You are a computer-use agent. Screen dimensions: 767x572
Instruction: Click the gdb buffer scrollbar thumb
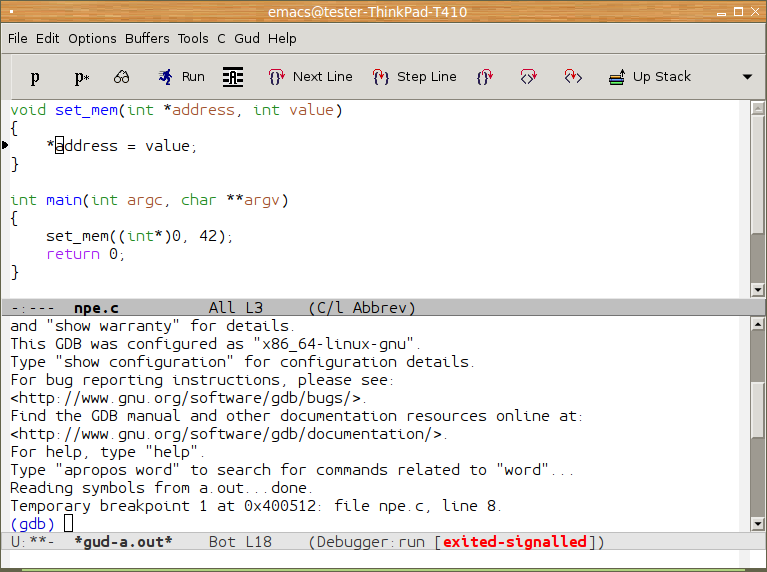[x=757, y=409]
